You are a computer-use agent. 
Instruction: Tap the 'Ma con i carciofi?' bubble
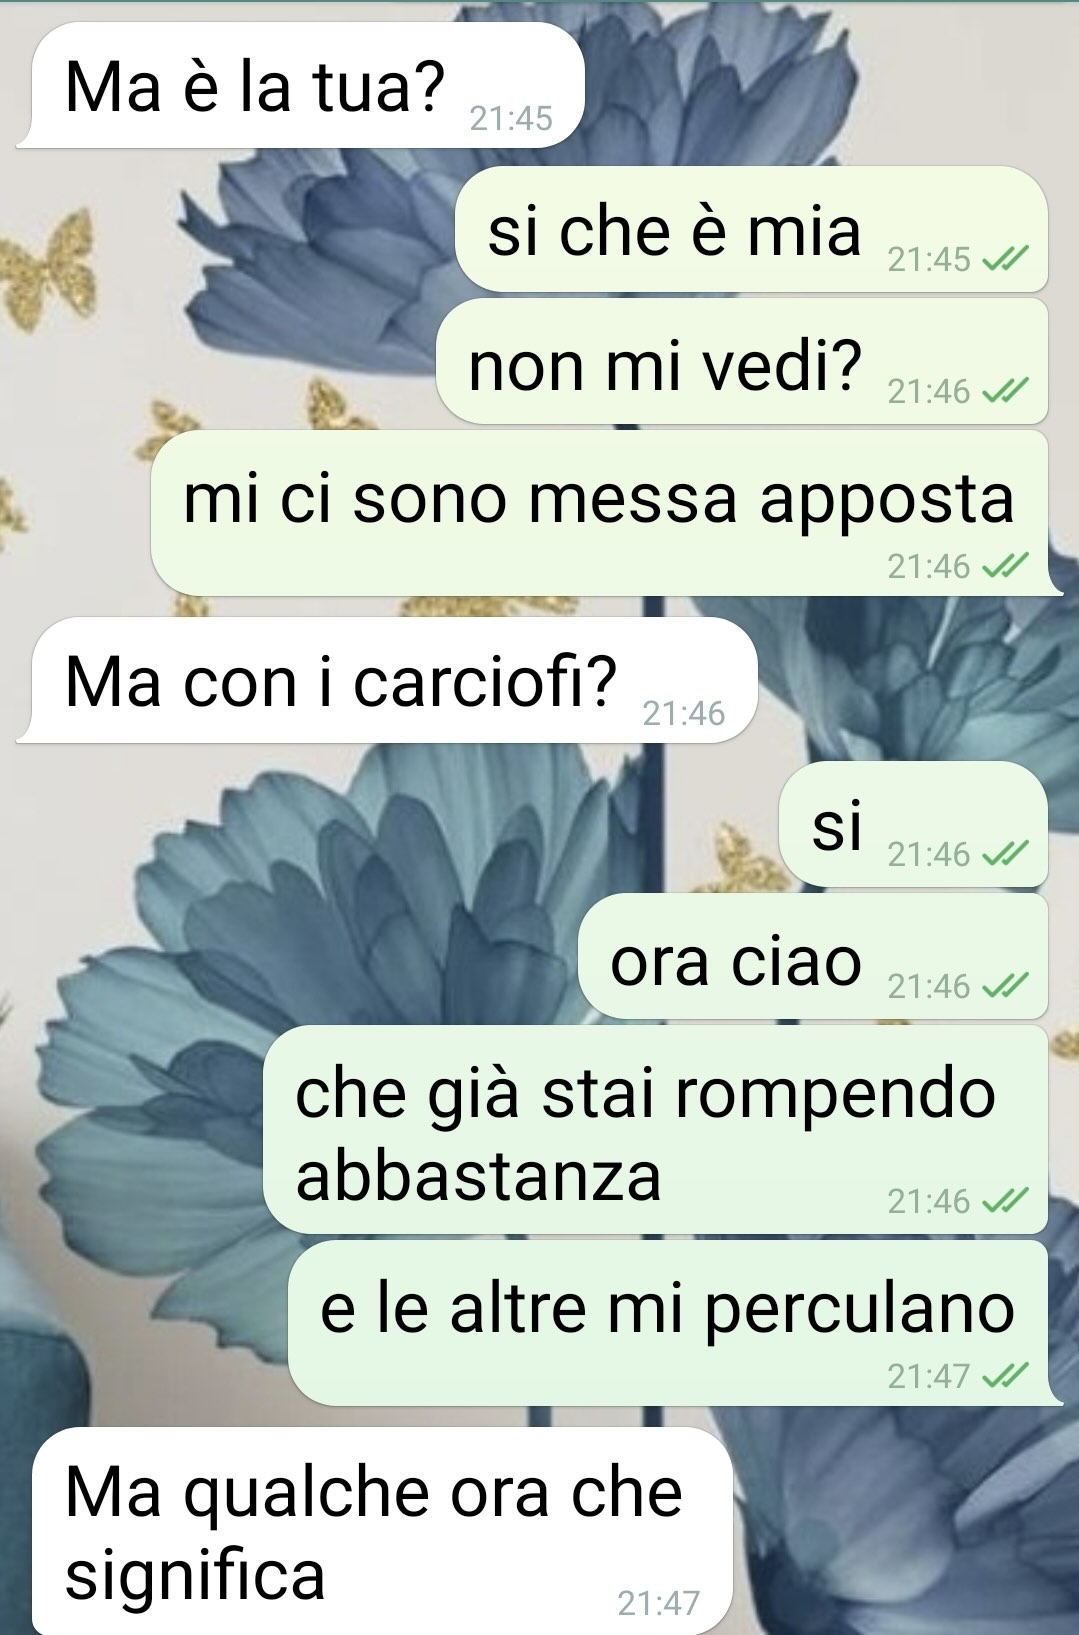coord(386,680)
